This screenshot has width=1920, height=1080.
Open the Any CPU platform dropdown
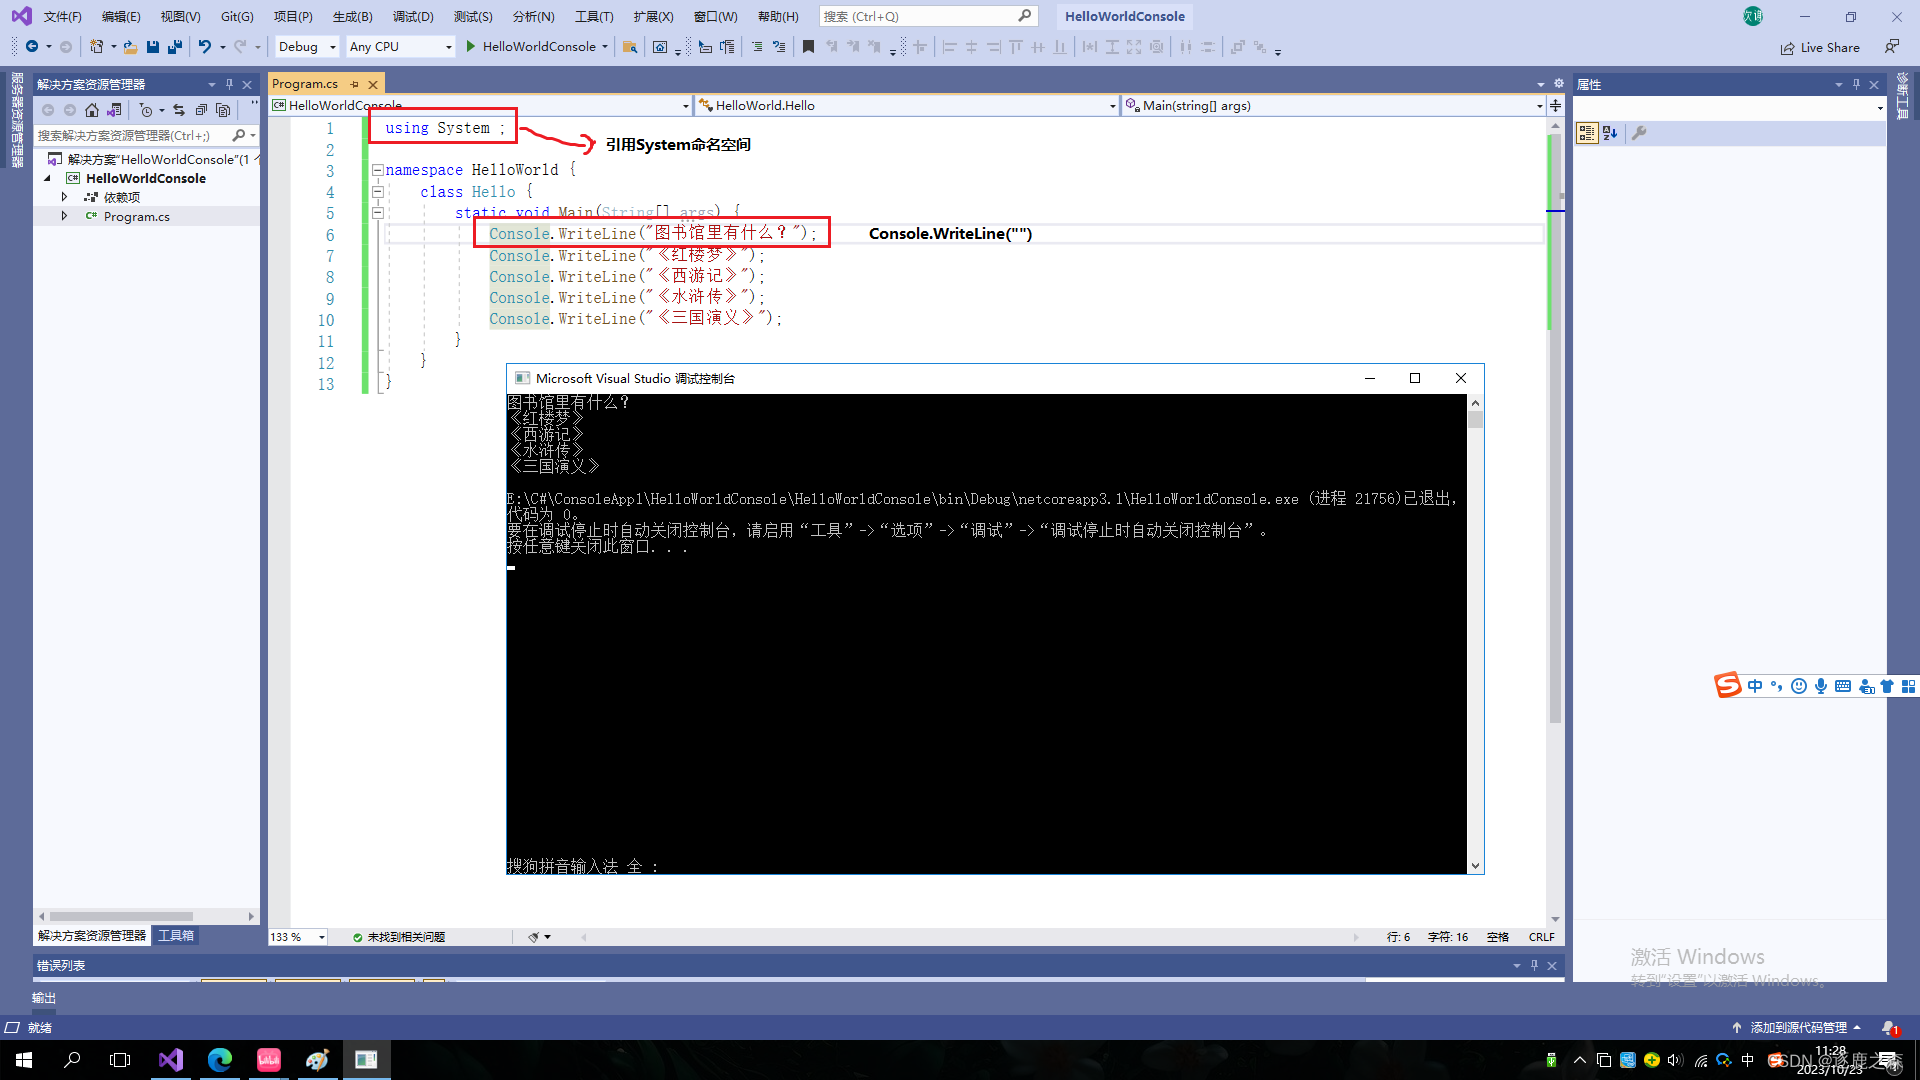tap(400, 46)
